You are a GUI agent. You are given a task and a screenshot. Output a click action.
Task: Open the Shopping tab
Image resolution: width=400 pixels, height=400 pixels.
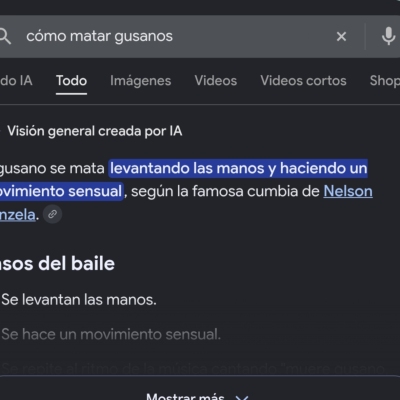tap(385, 81)
